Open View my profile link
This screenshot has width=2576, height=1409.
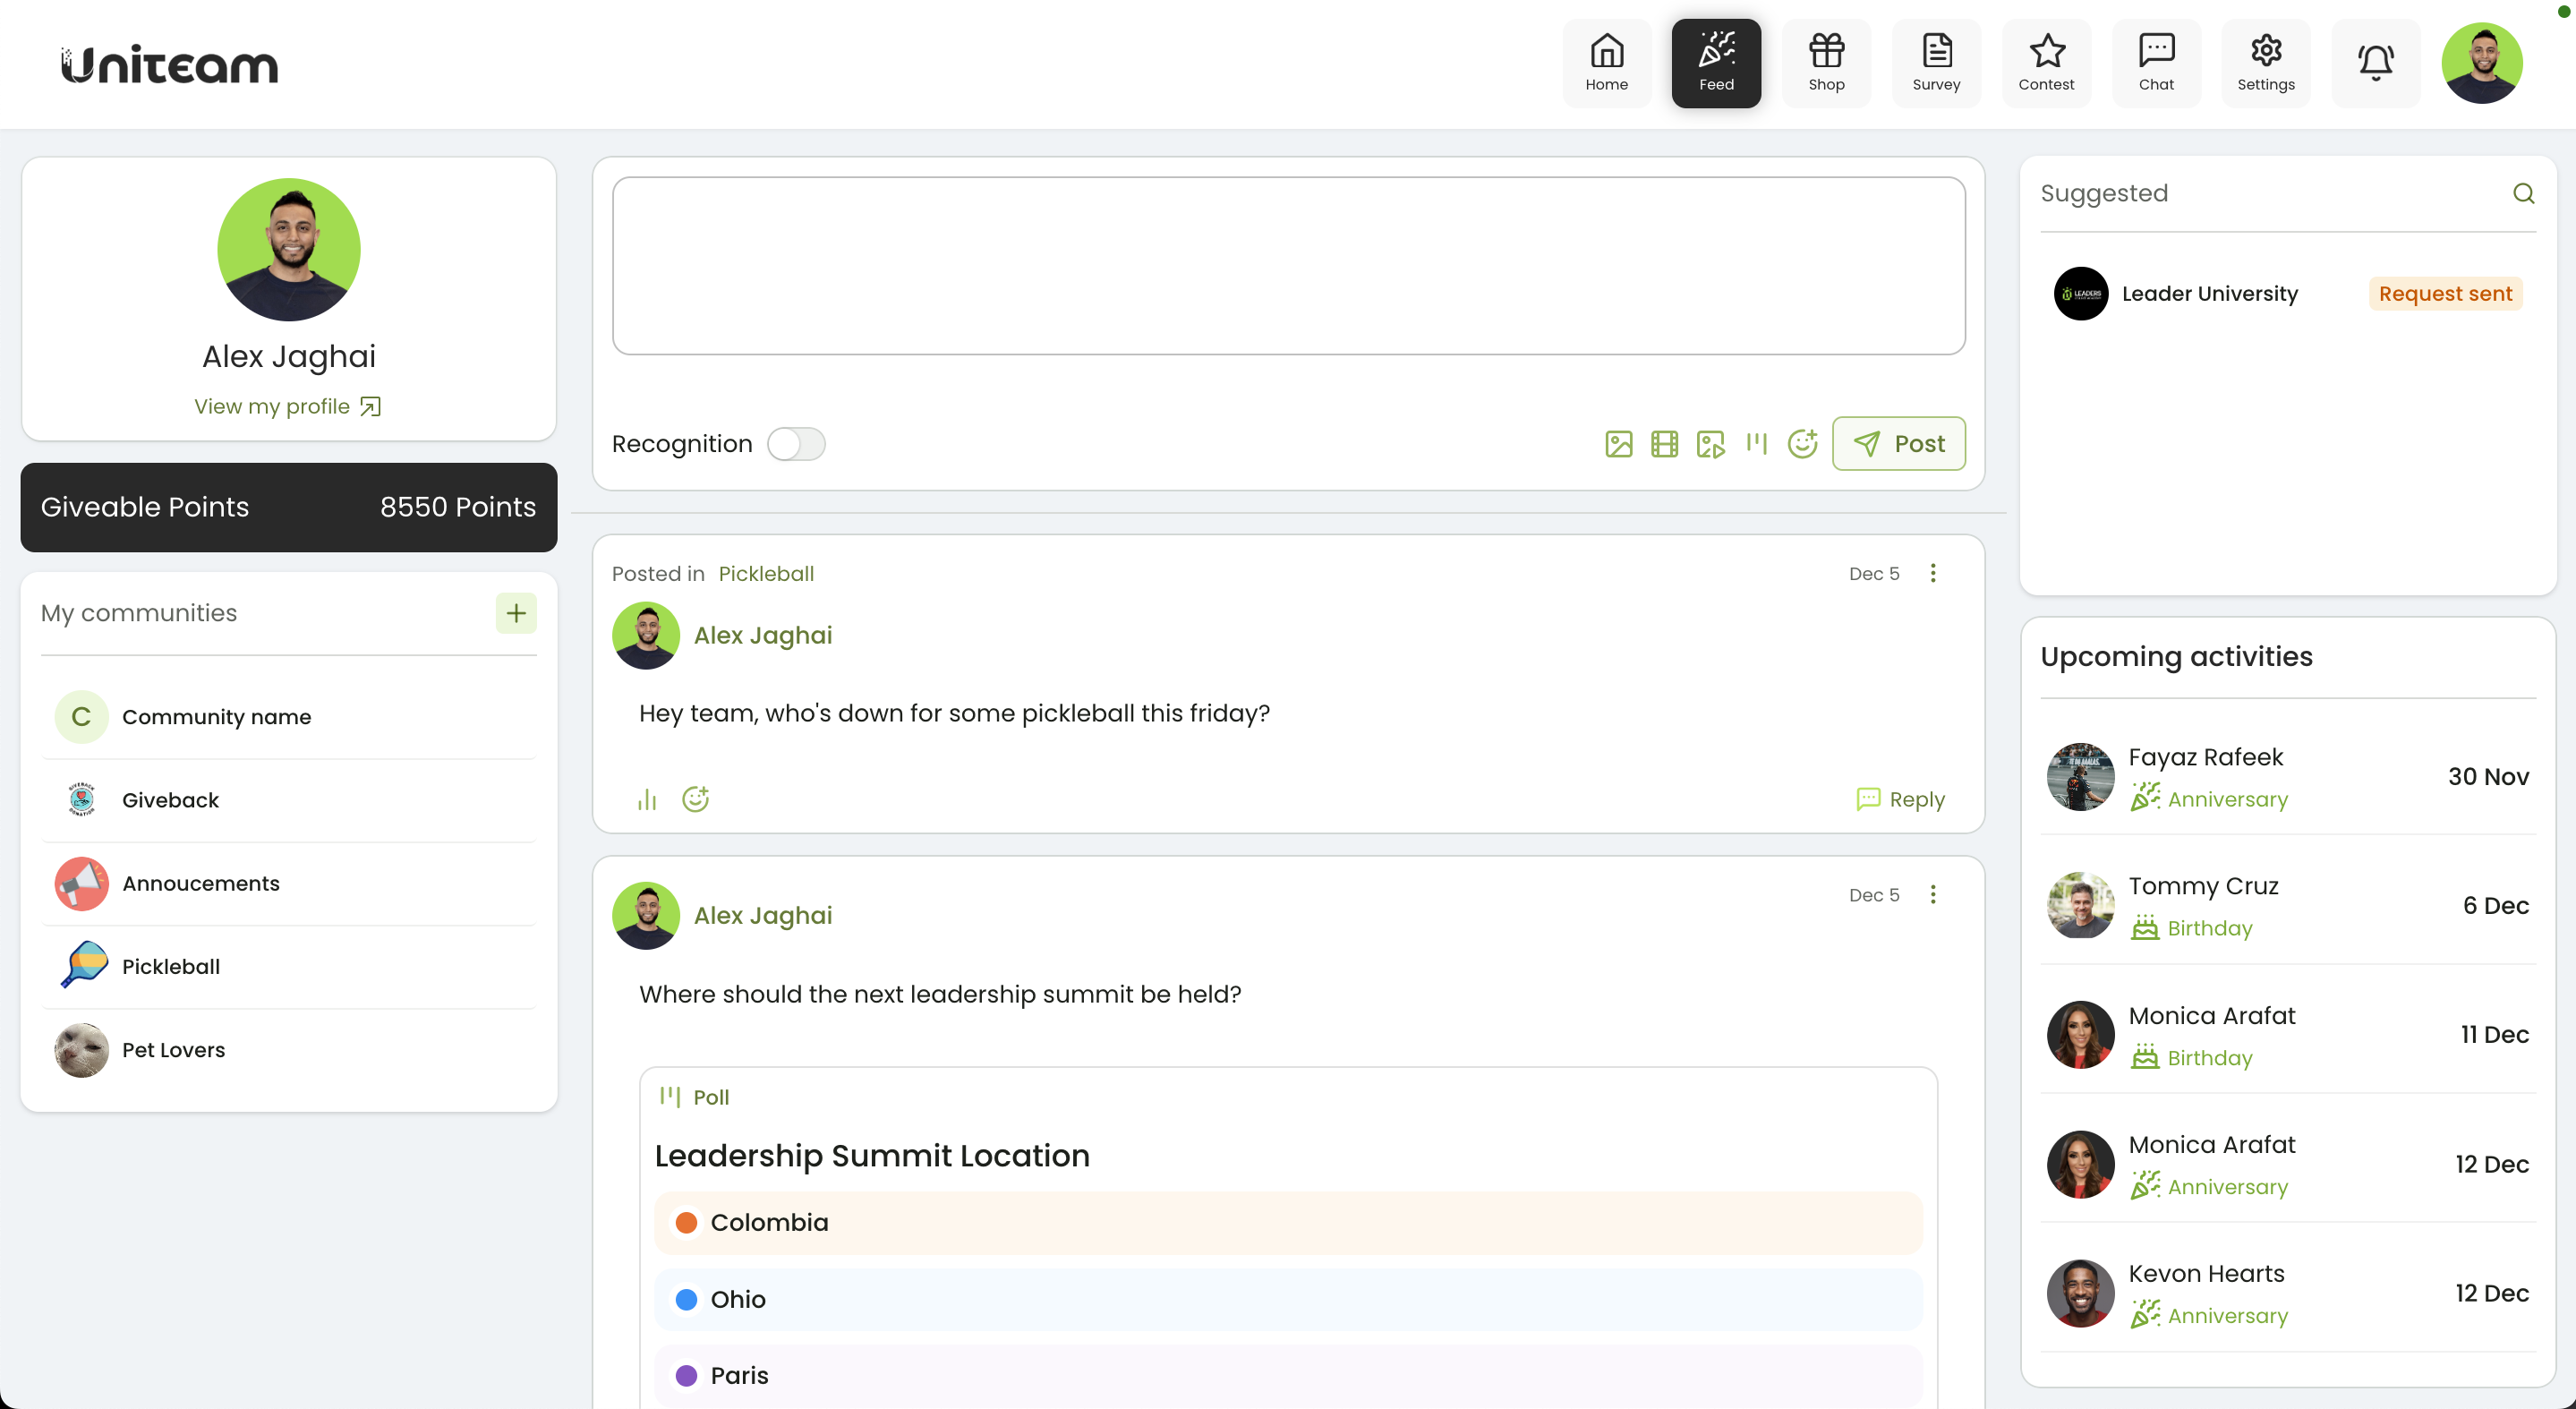coord(288,406)
